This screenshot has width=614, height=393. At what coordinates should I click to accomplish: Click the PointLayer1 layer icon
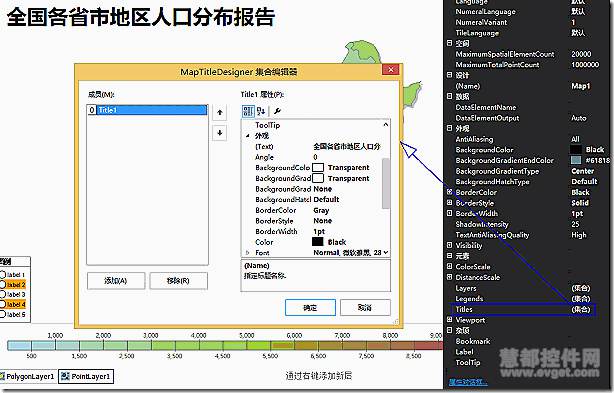(65, 377)
